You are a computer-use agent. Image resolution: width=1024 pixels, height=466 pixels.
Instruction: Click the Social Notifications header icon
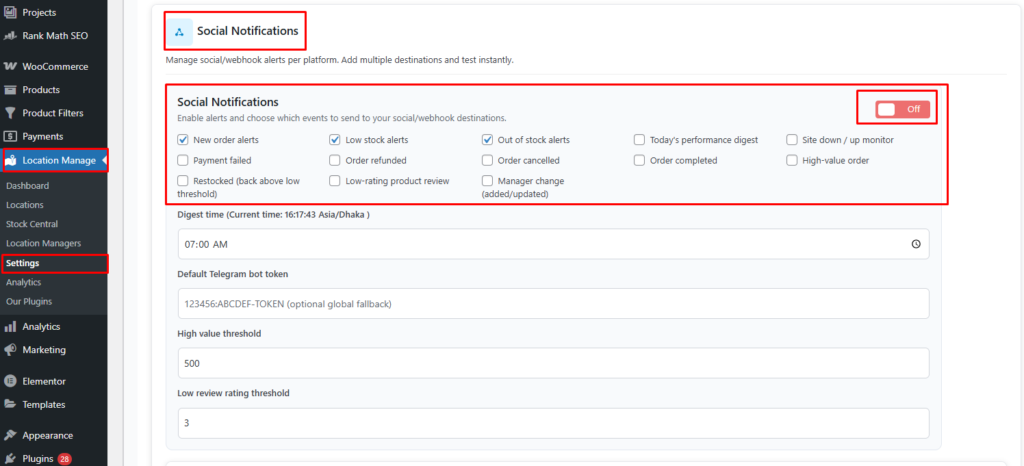(179, 32)
